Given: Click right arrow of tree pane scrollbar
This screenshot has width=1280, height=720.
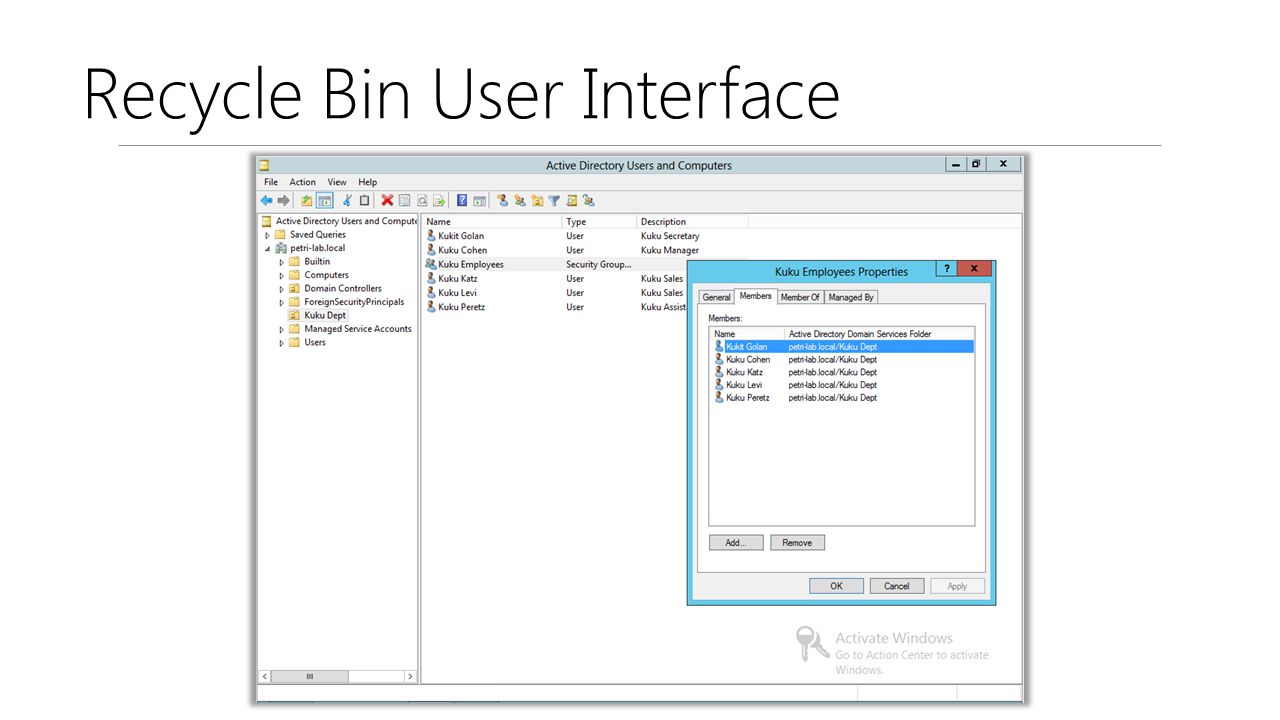Looking at the screenshot, I should click(410, 676).
